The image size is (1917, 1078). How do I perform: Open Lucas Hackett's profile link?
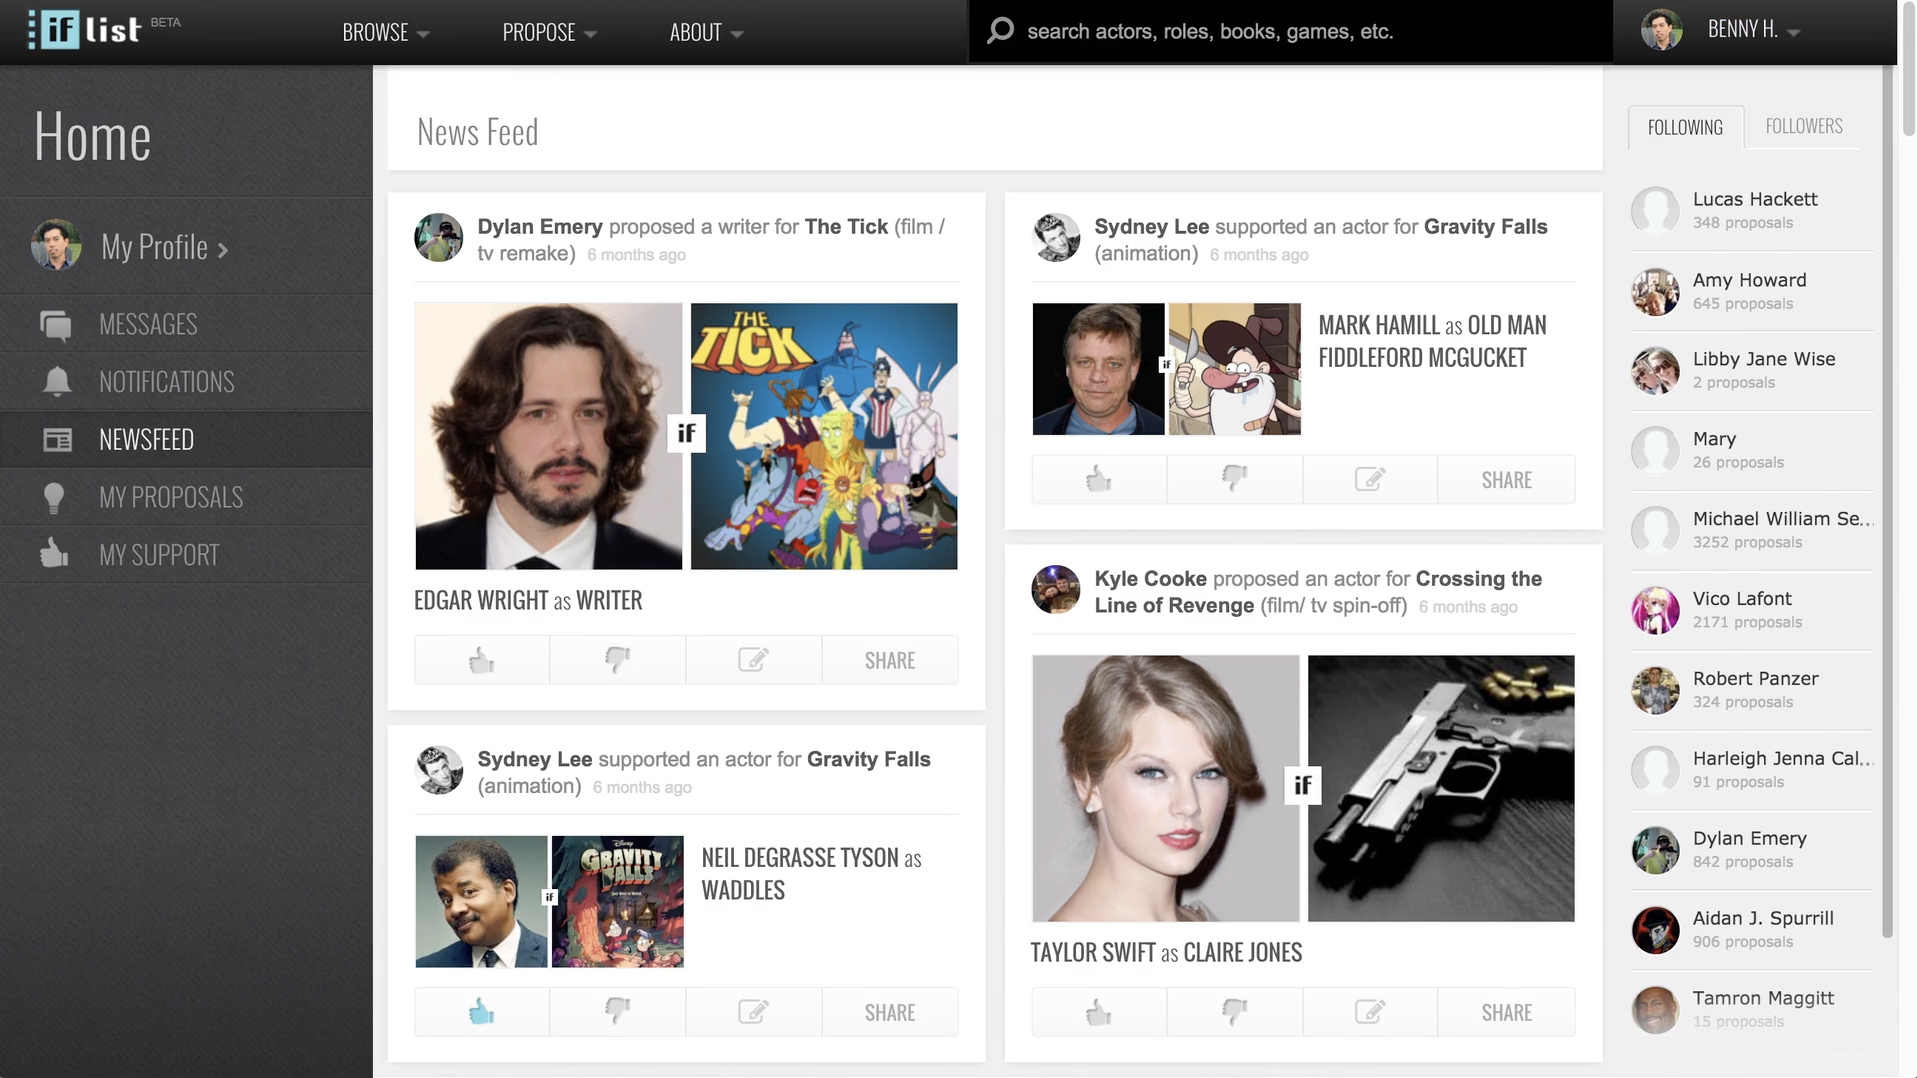(x=1754, y=199)
